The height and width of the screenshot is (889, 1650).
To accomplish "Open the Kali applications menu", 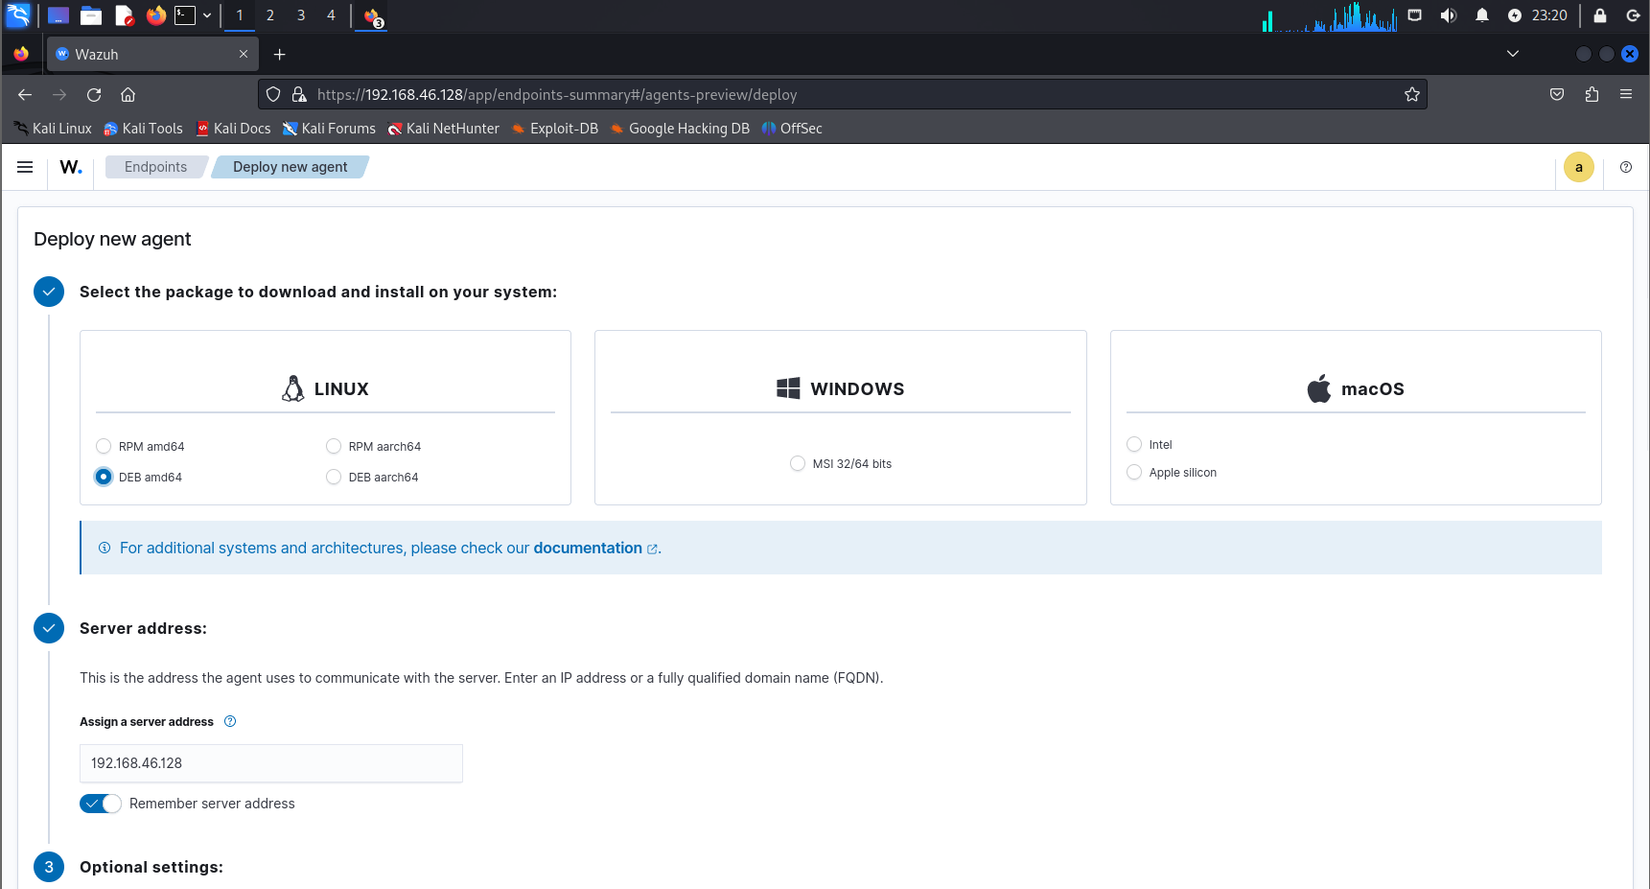I will [18, 15].
